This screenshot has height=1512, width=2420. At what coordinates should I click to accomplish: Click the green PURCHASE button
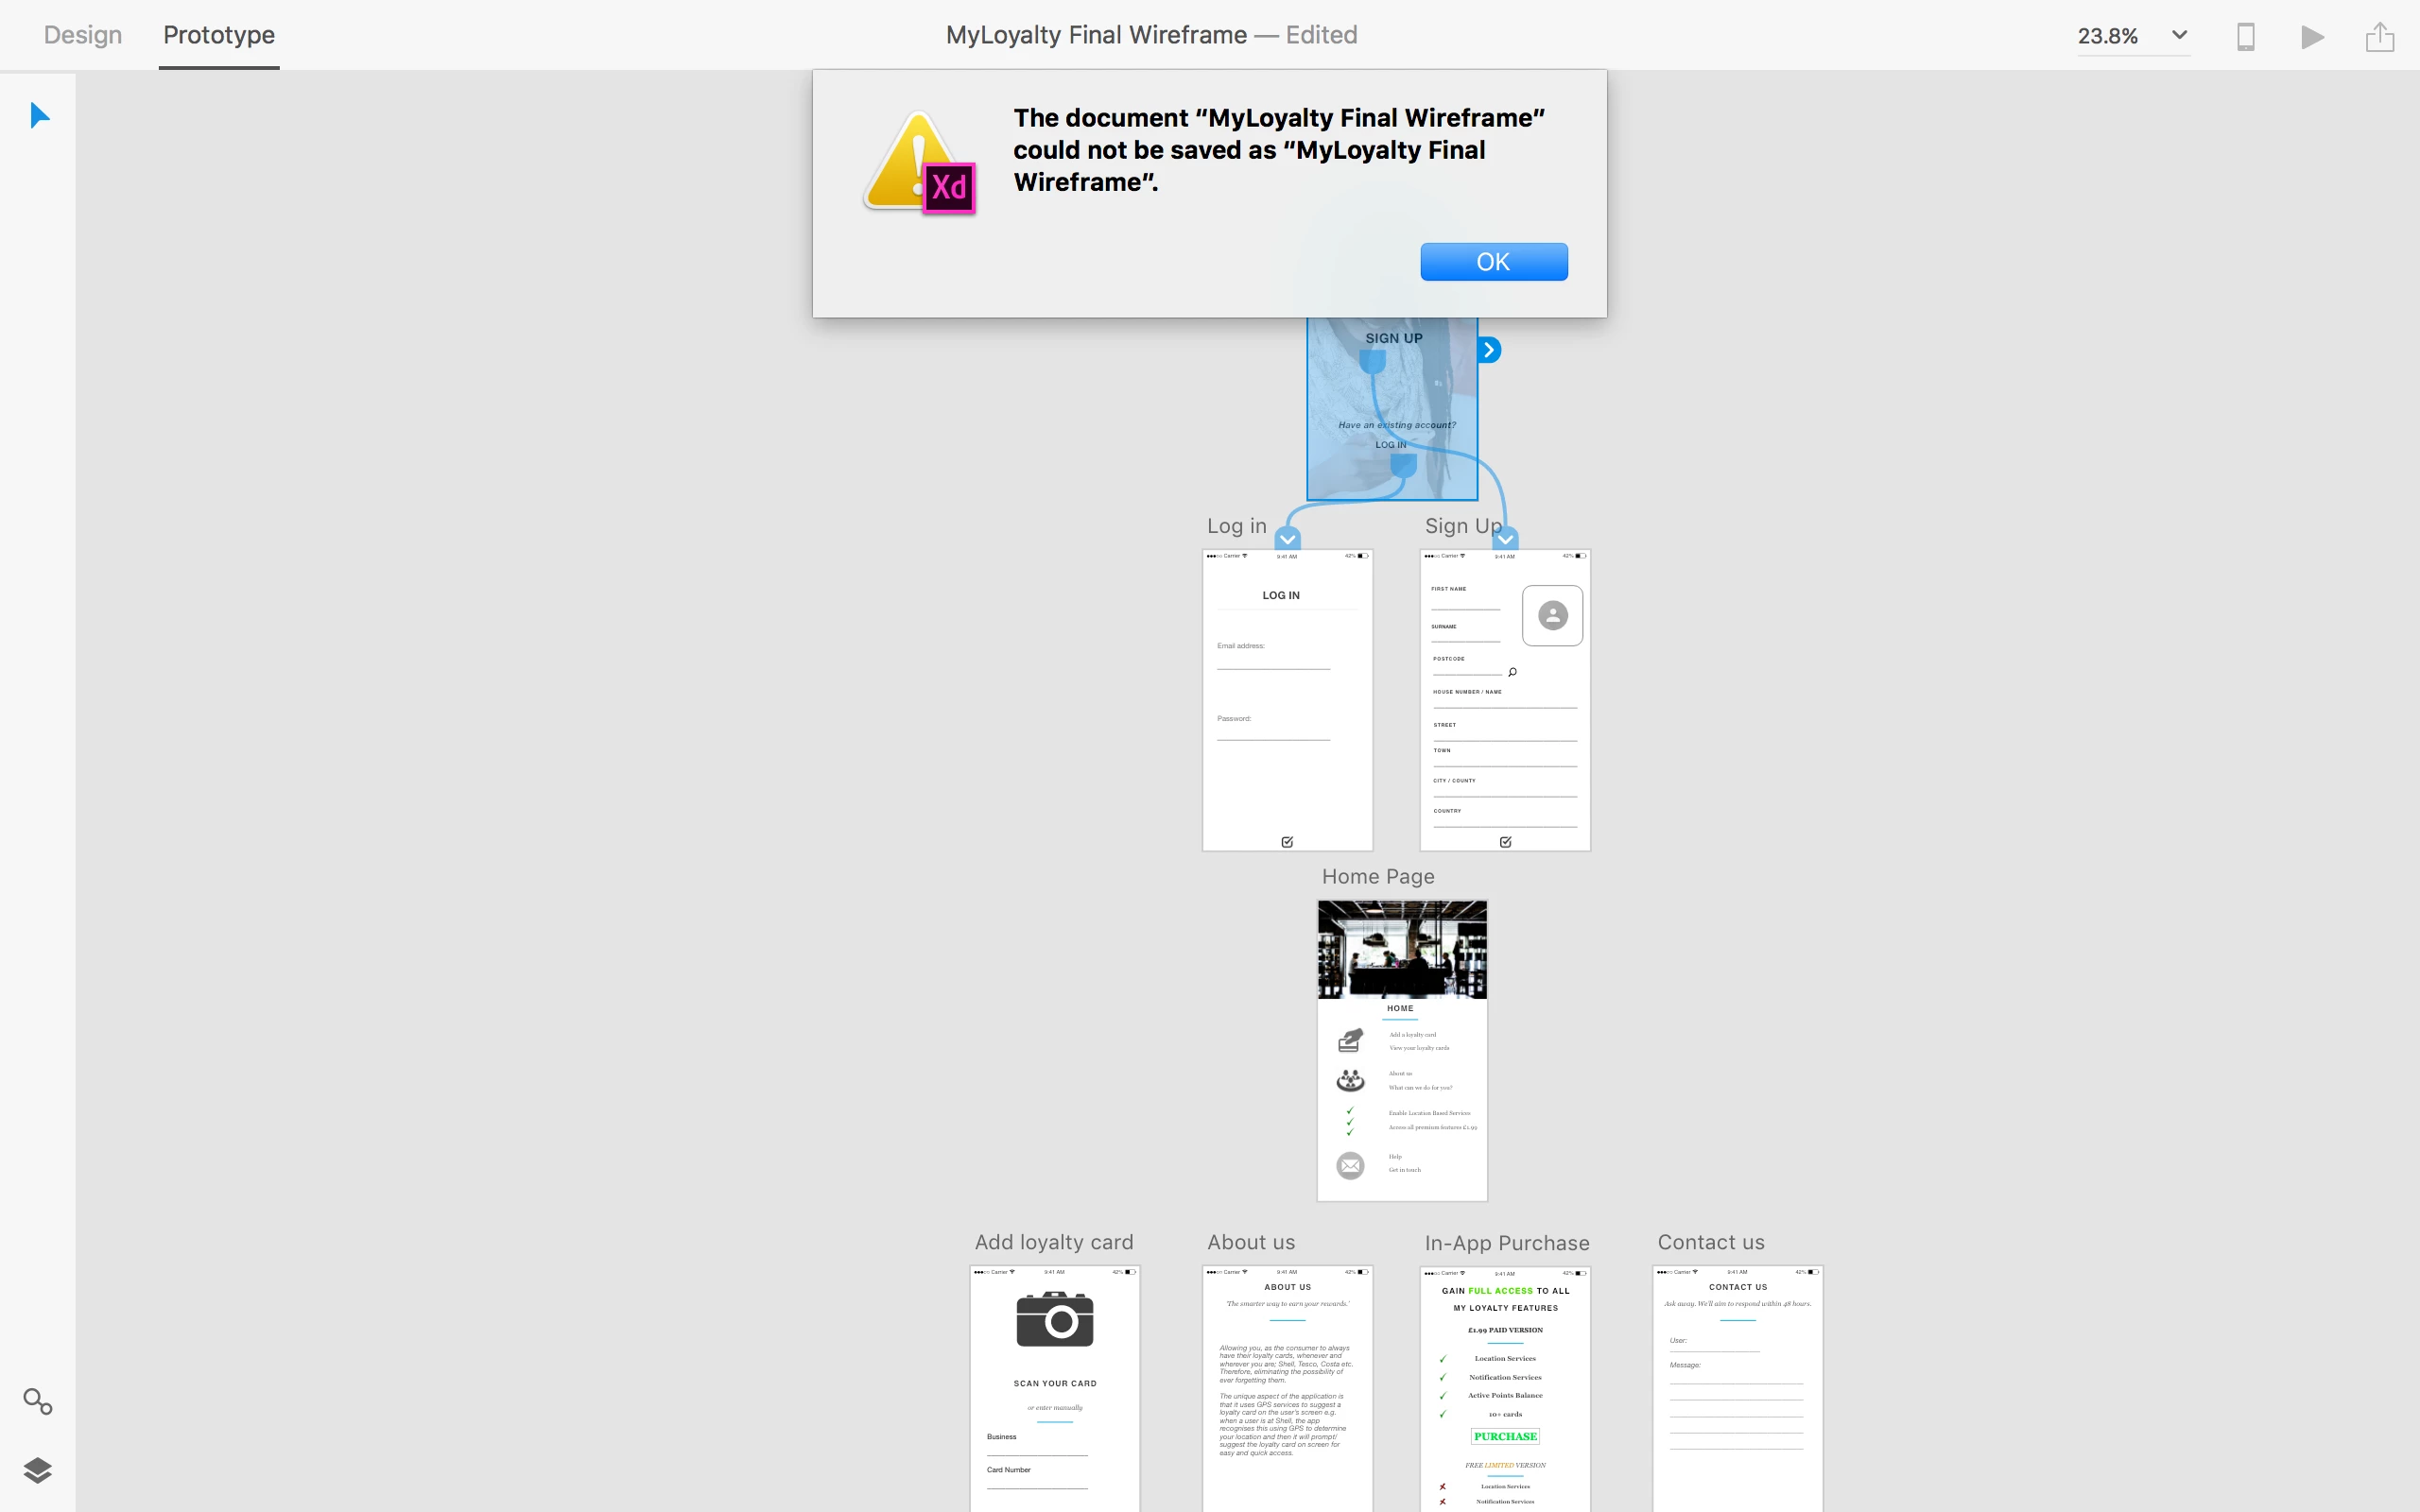1505,1436
